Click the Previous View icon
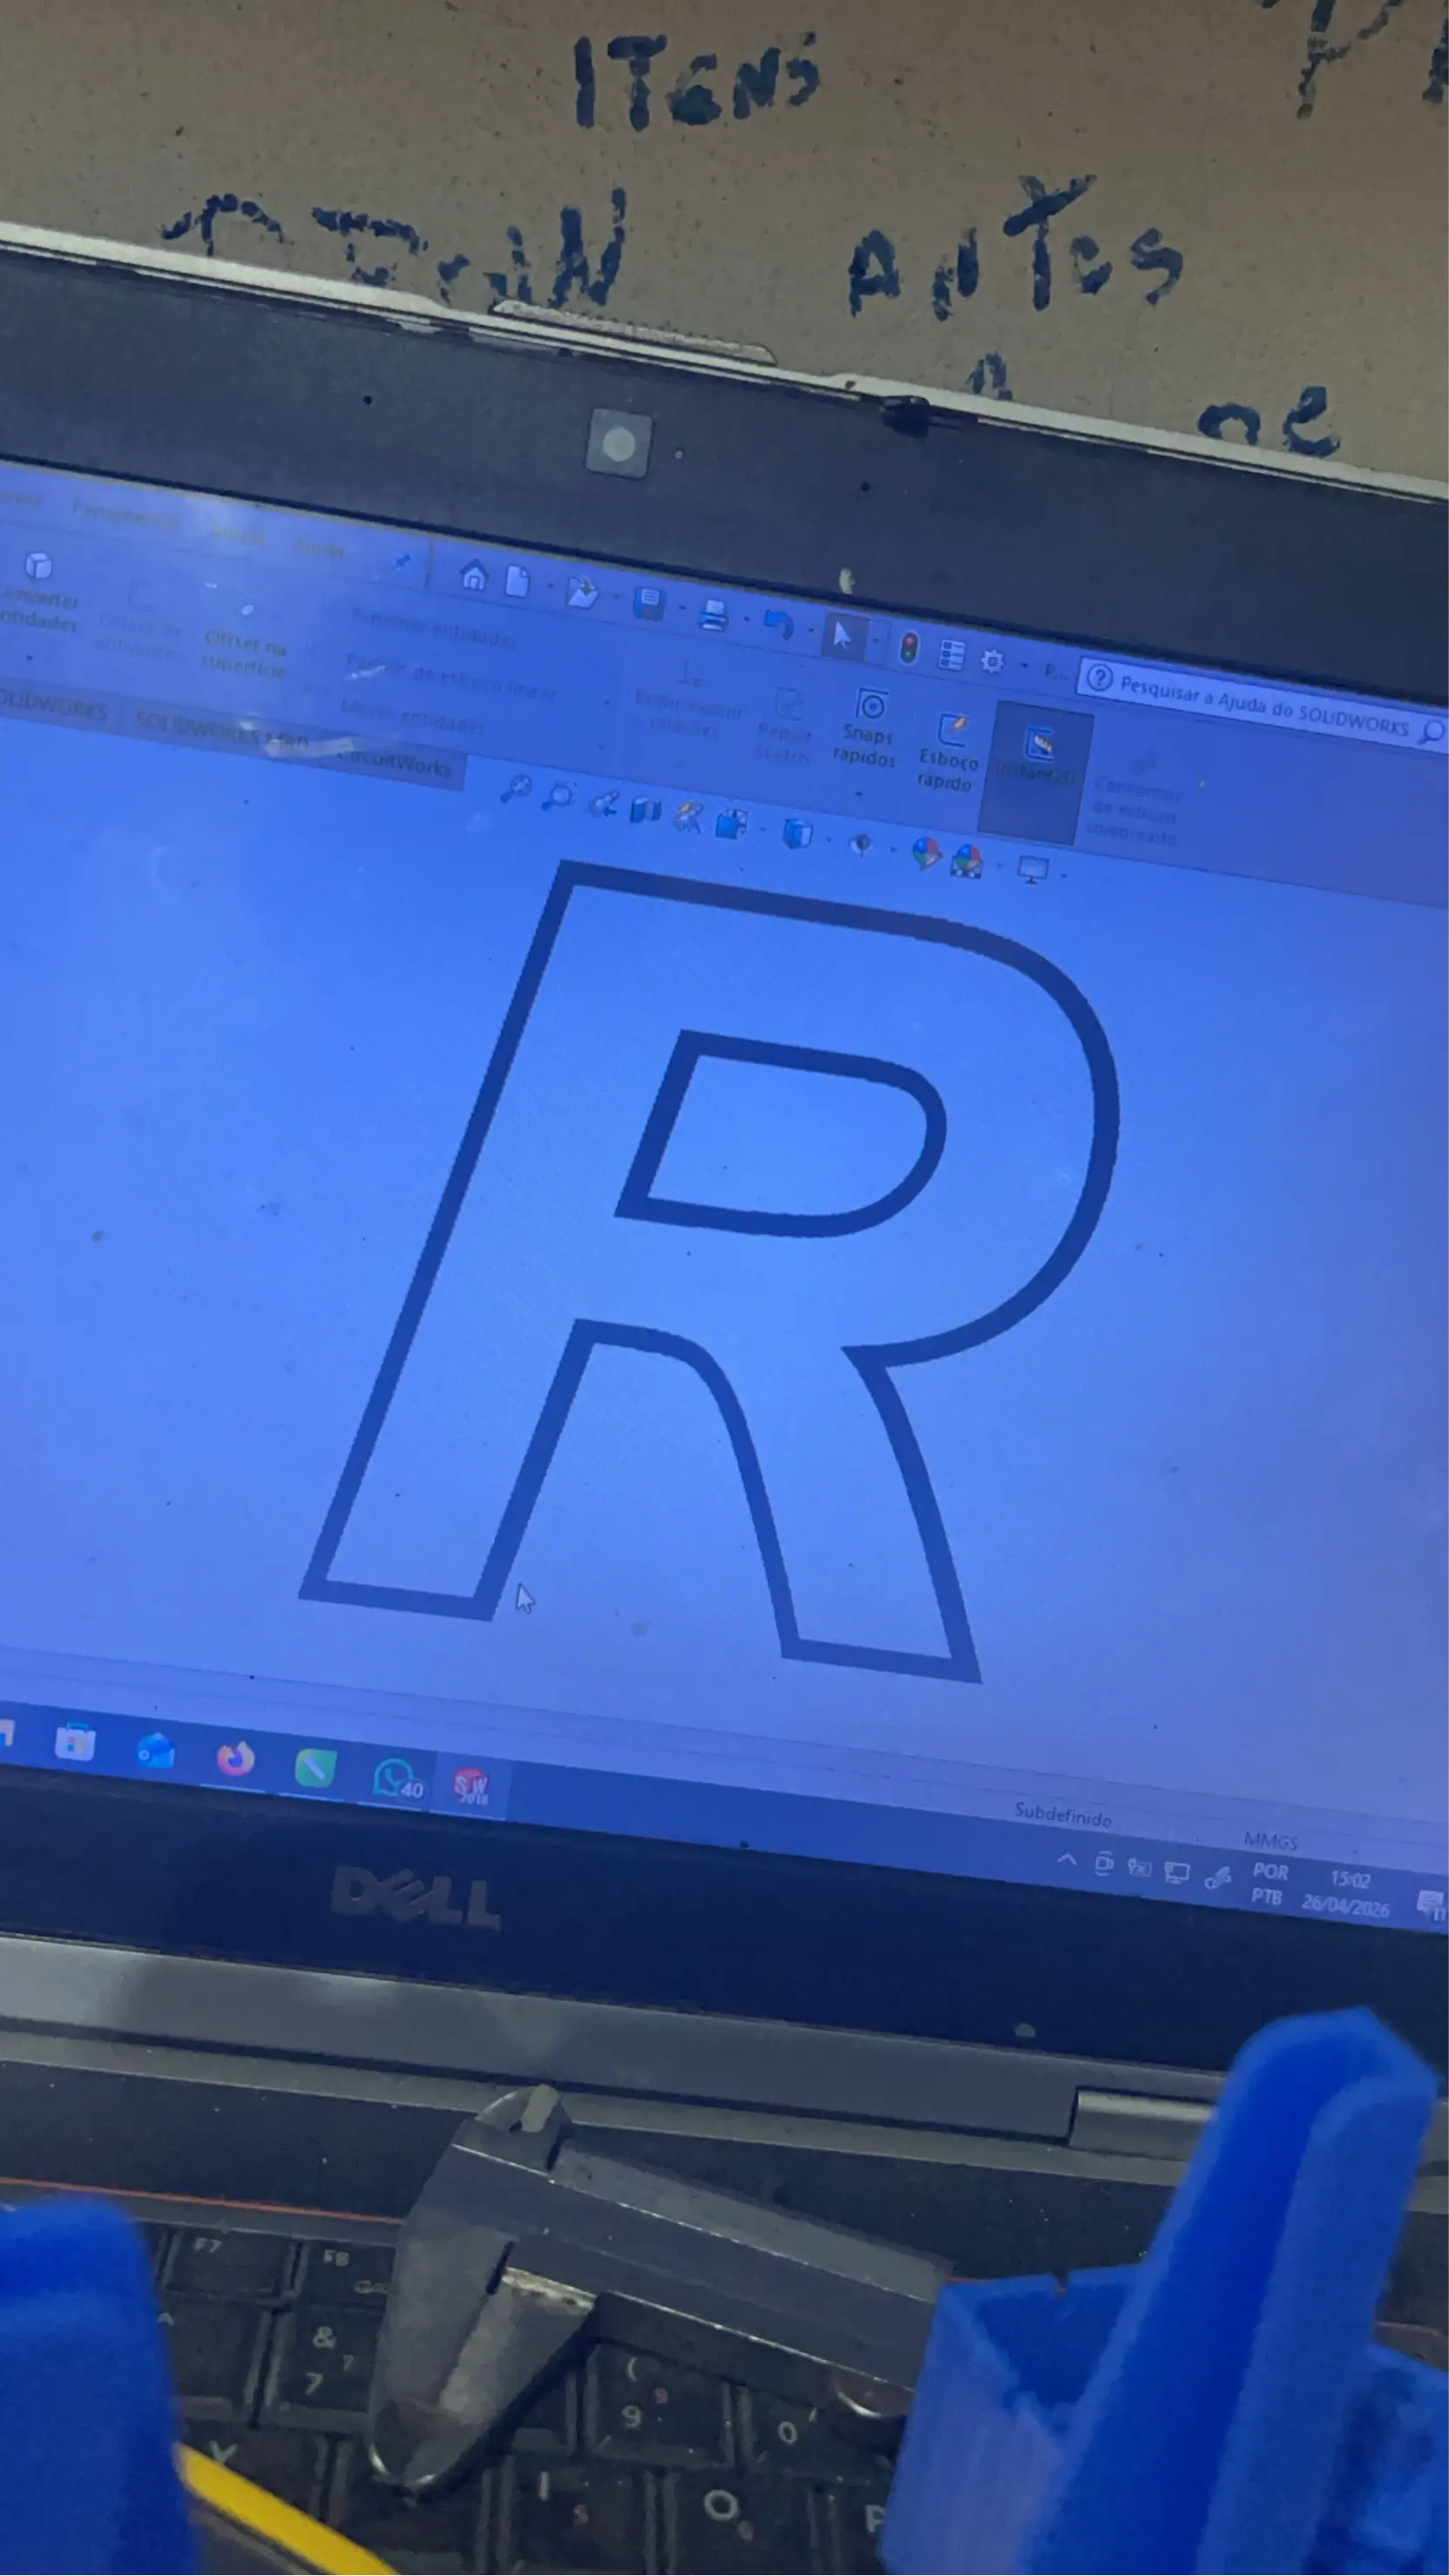1449x2576 pixels. tap(603, 803)
